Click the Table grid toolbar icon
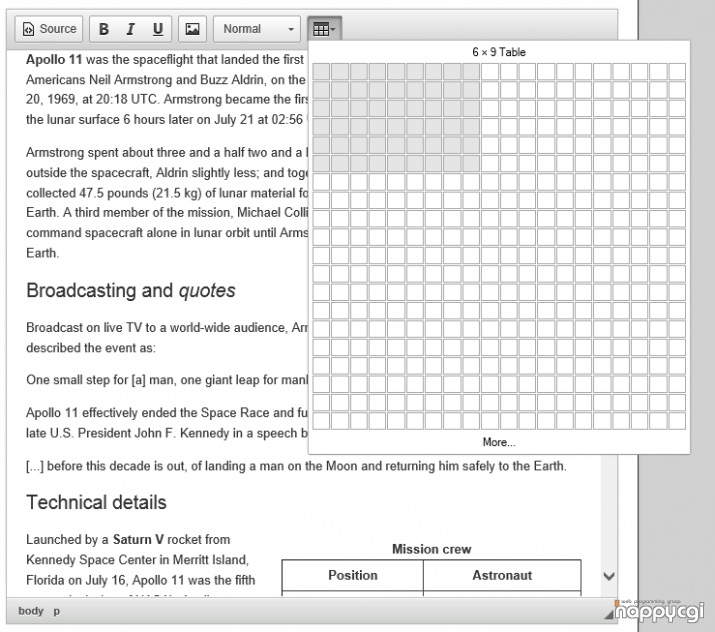Image resolution: width=715 pixels, height=632 pixels. click(321, 30)
